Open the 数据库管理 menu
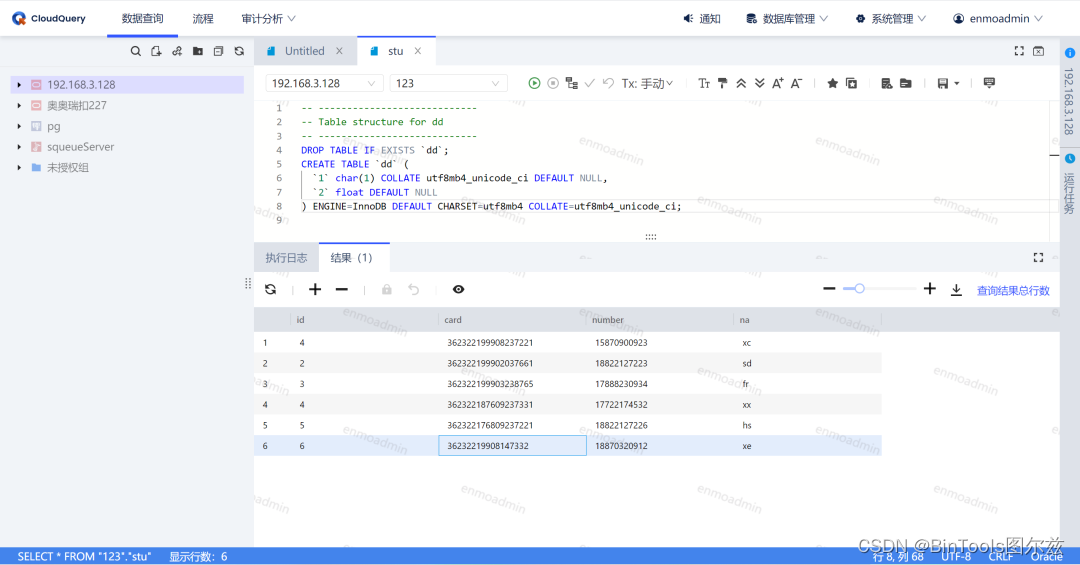The width and height of the screenshot is (1080, 565). tap(787, 19)
